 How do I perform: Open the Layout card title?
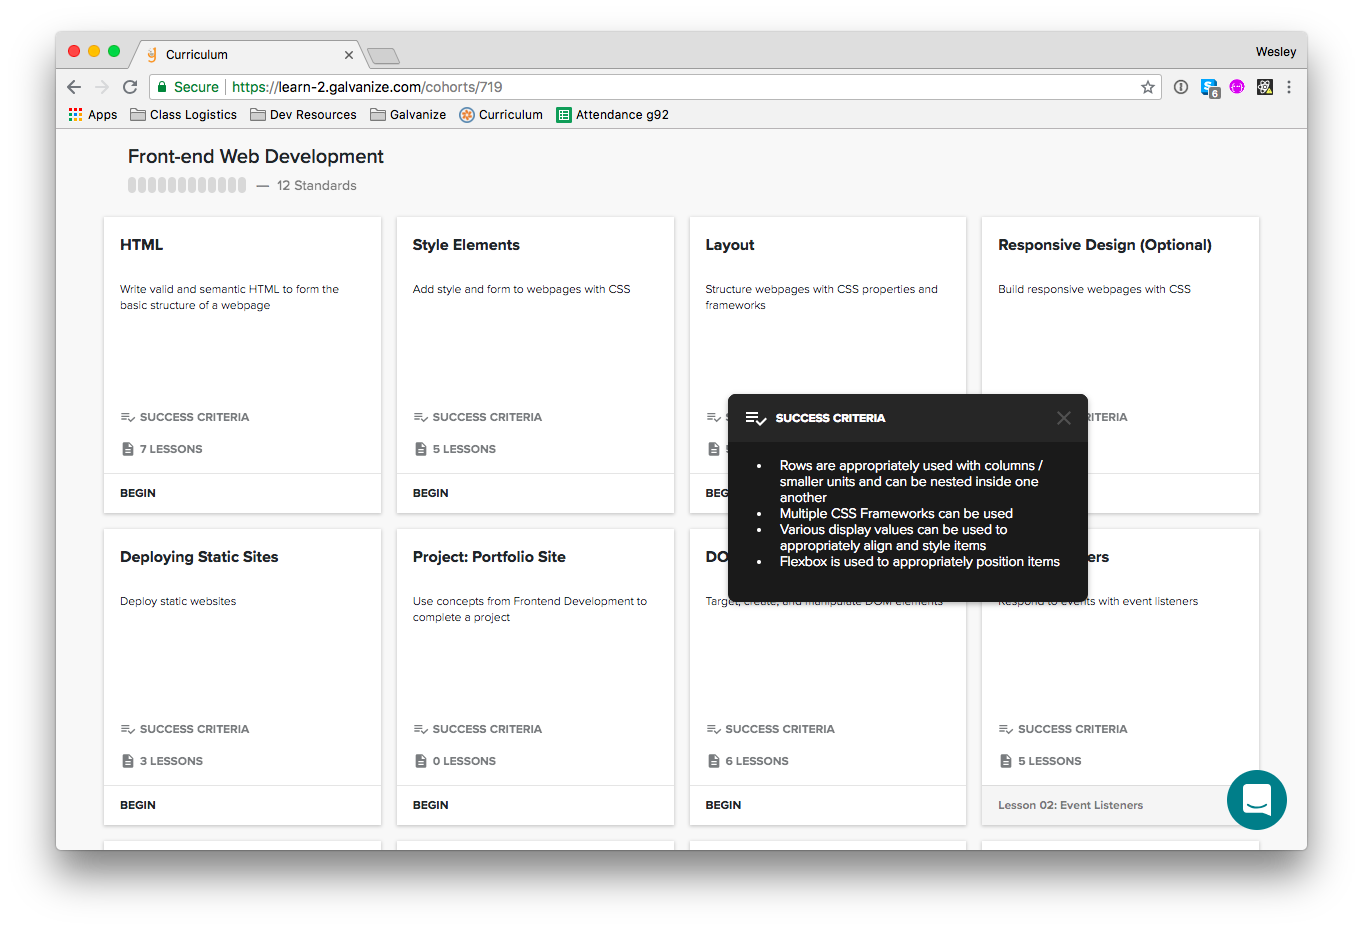[x=730, y=245]
